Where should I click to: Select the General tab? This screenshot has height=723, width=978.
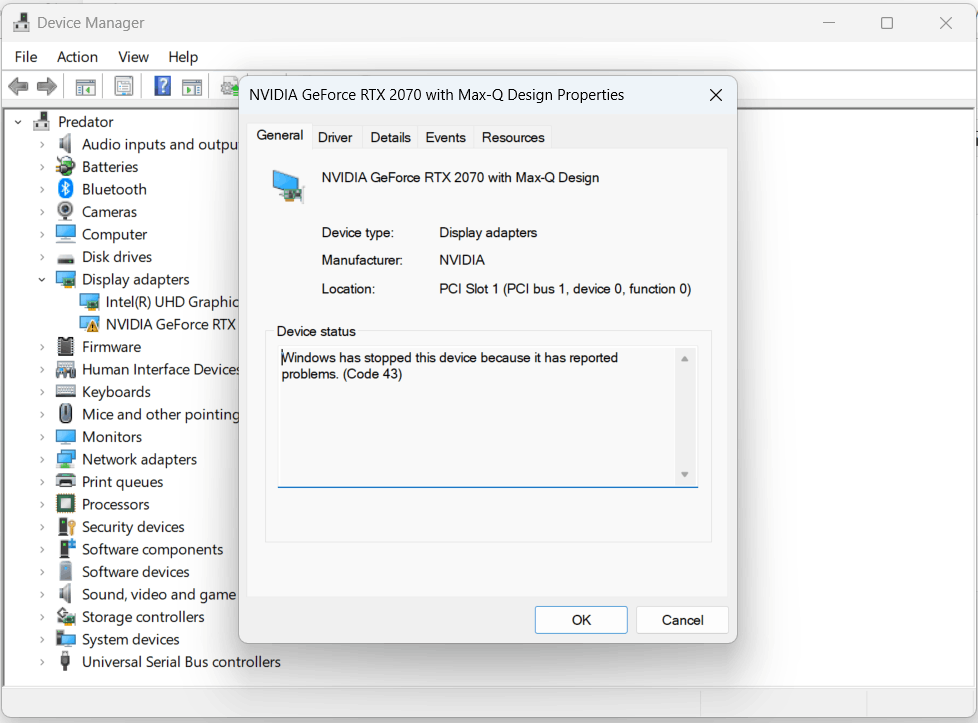pyautogui.click(x=279, y=135)
